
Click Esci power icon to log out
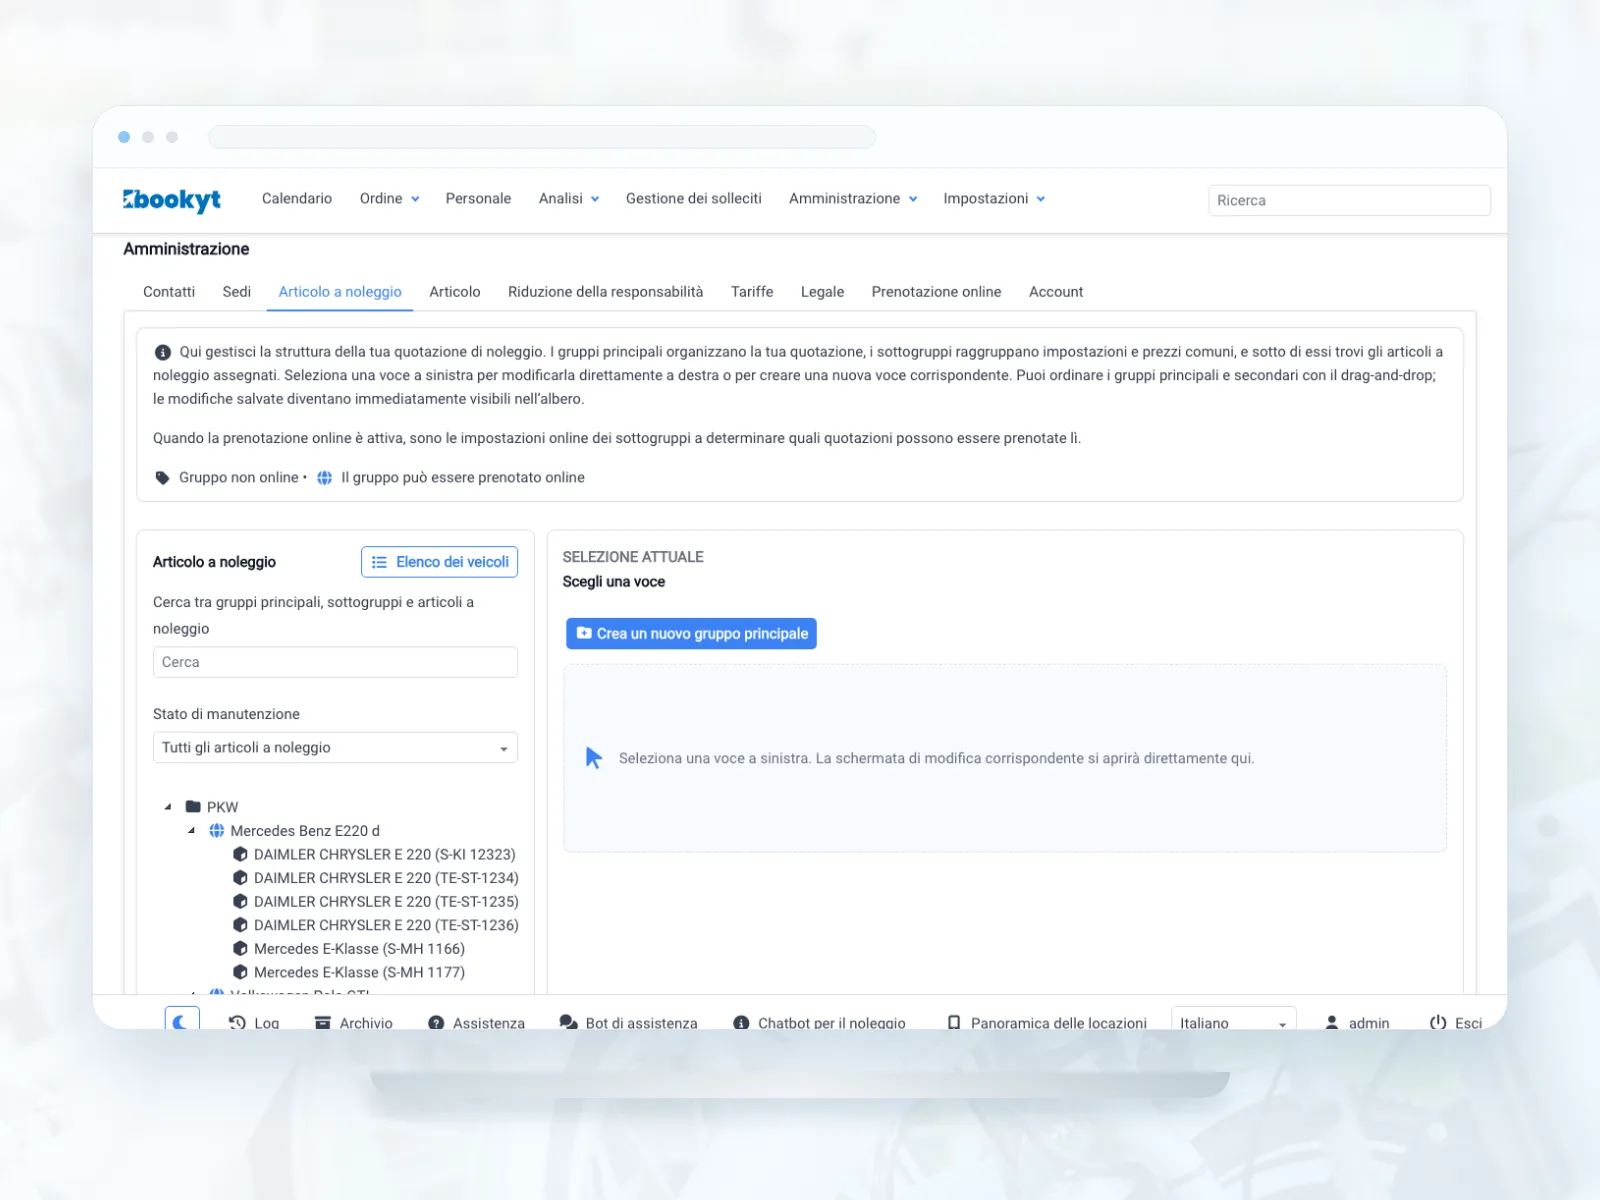pyautogui.click(x=1438, y=1023)
